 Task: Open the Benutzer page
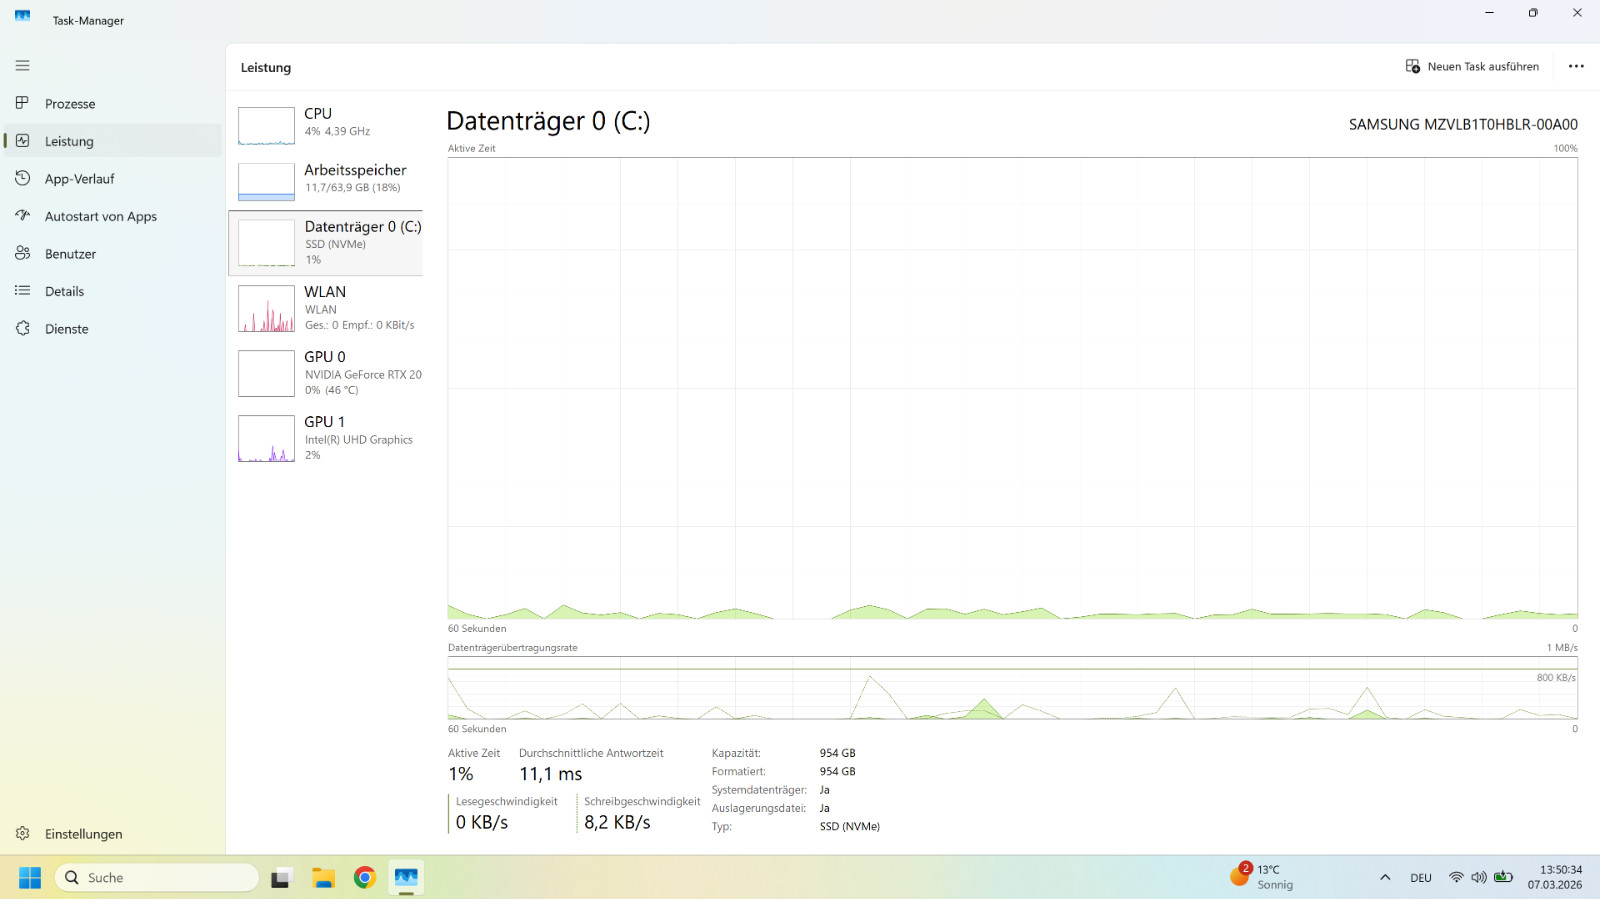(113, 253)
